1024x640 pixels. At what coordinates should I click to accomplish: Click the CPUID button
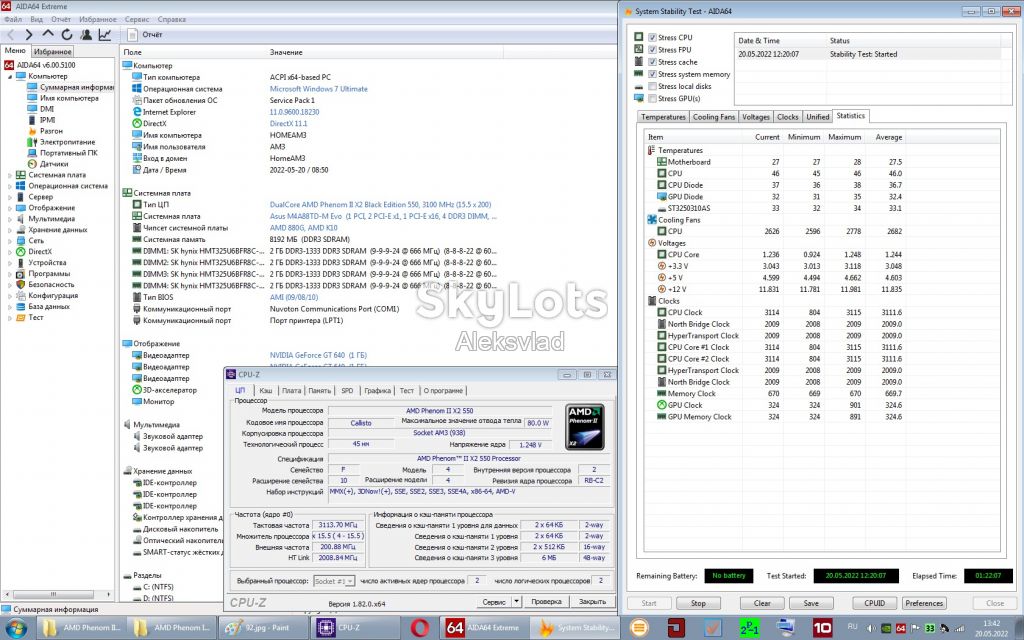(x=874, y=603)
